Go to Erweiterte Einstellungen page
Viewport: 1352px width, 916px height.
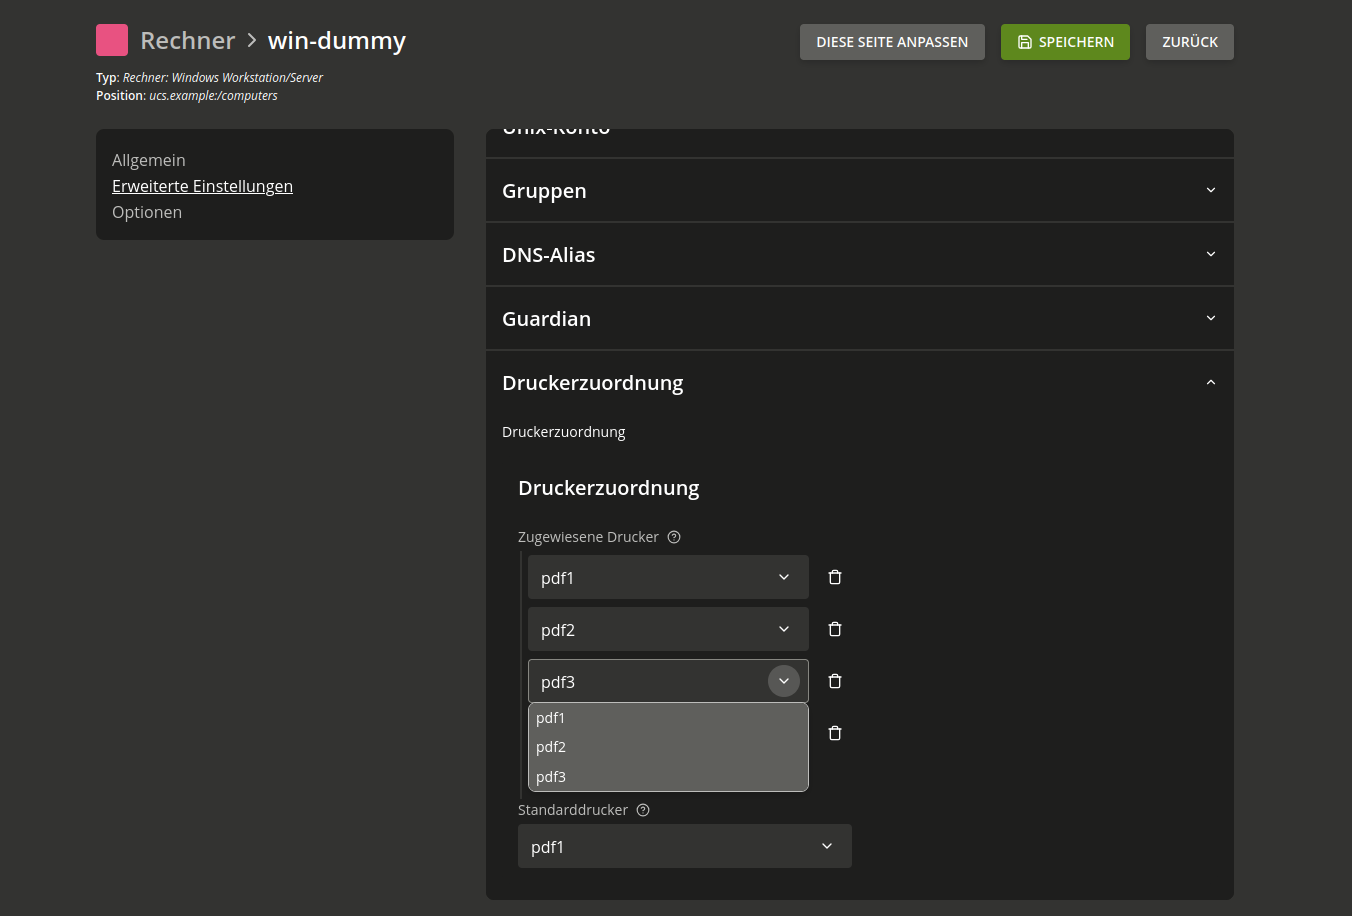click(x=202, y=186)
